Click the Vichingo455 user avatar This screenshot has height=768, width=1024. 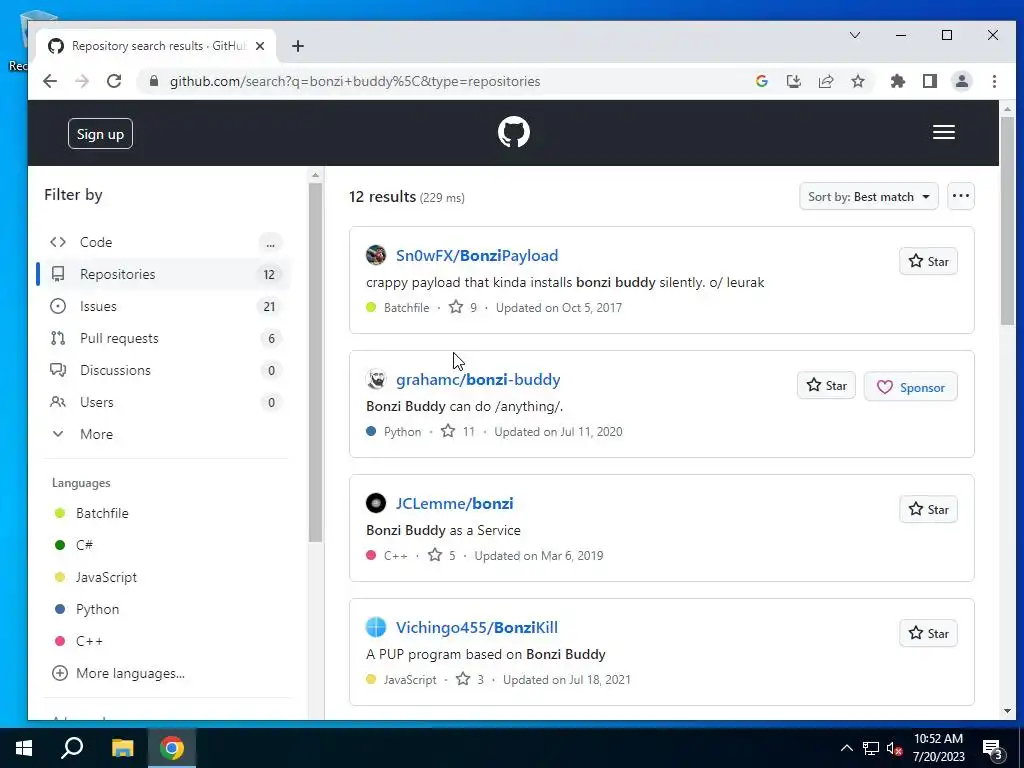[x=376, y=627]
